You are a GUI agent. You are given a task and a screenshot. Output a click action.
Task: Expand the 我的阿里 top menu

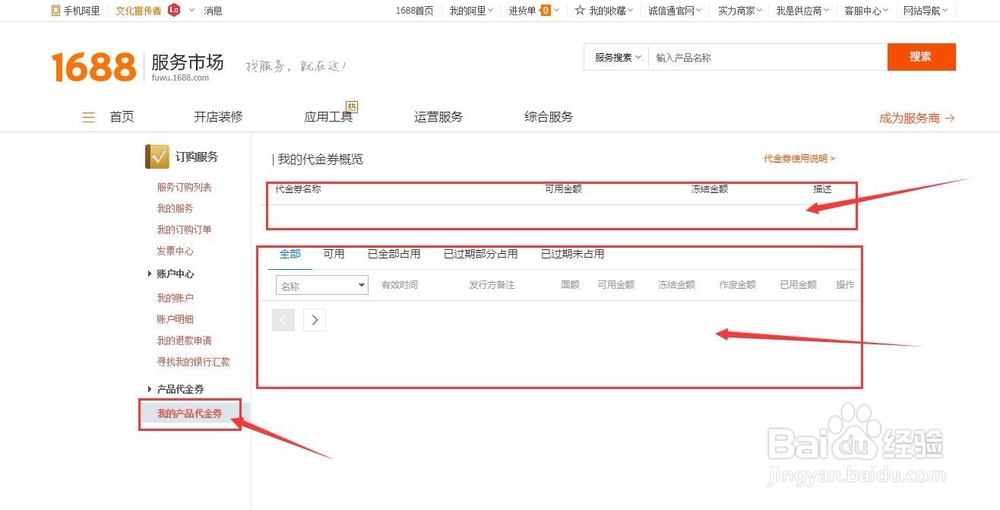(x=472, y=10)
